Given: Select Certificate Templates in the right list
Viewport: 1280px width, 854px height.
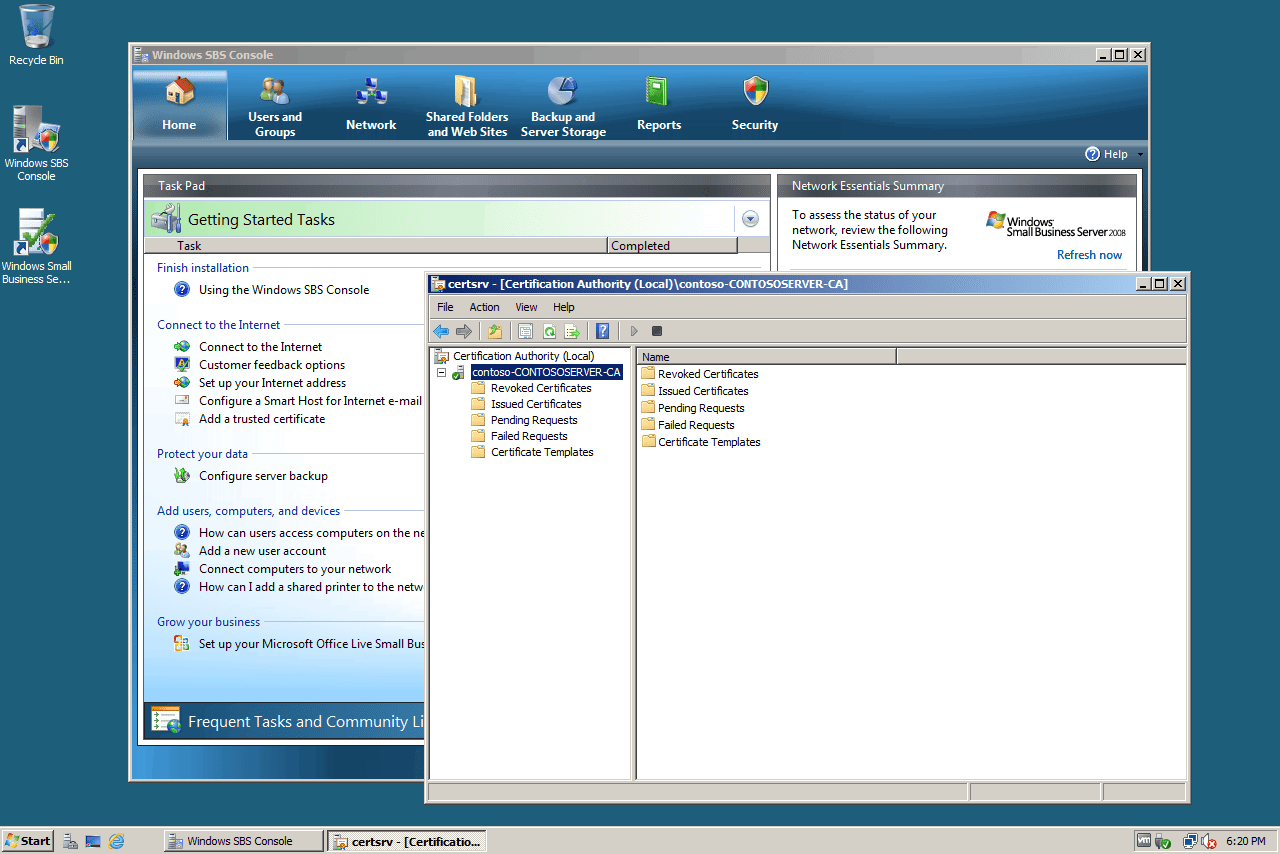Looking at the screenshot, I should point(709,442).
